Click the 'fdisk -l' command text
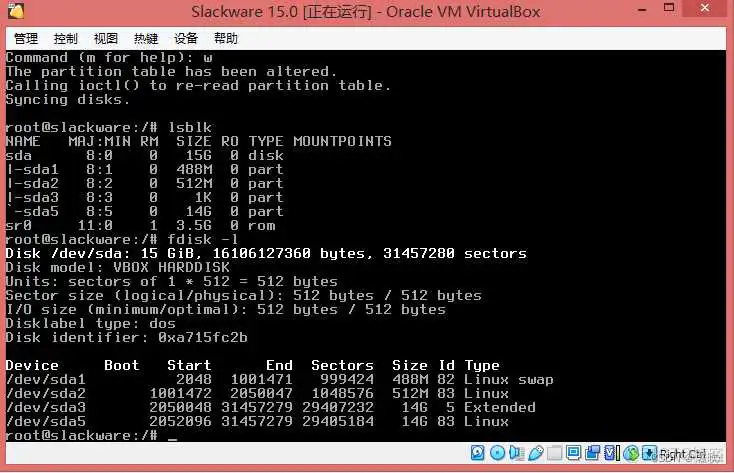This screenshot has width=734, height=473. [203, 239]
